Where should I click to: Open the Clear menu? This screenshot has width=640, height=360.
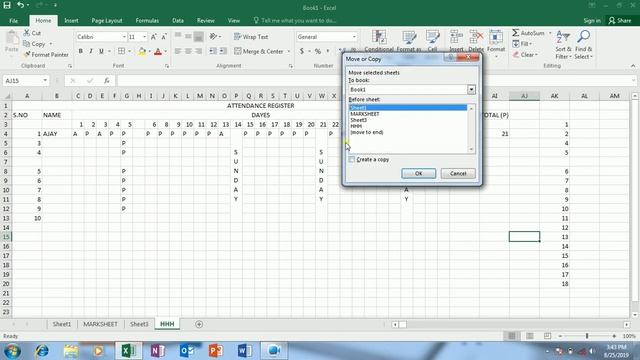tap(525, 54)
